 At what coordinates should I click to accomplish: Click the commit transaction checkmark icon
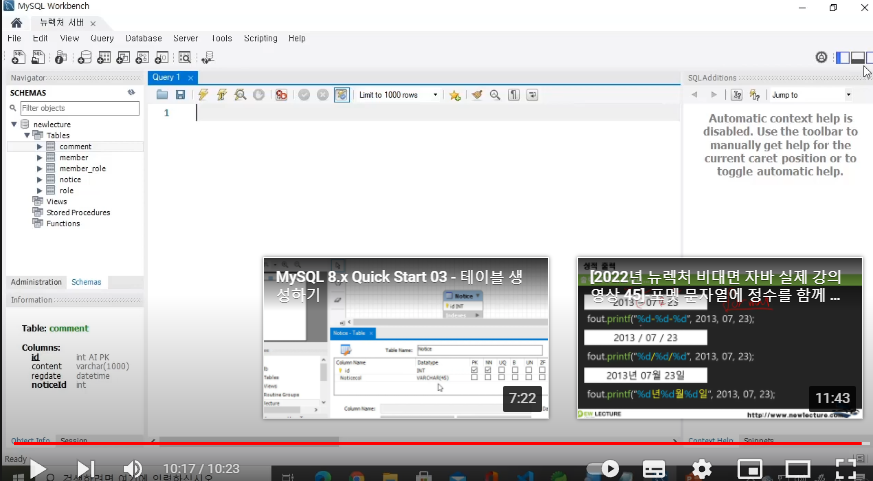tap(304, 95)
